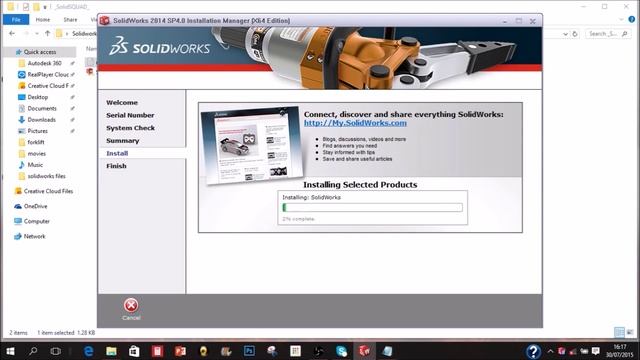Screen dimensions: 640x360
Task: Open Autodesk 360 in Quick access
Action: pos(44,63)
